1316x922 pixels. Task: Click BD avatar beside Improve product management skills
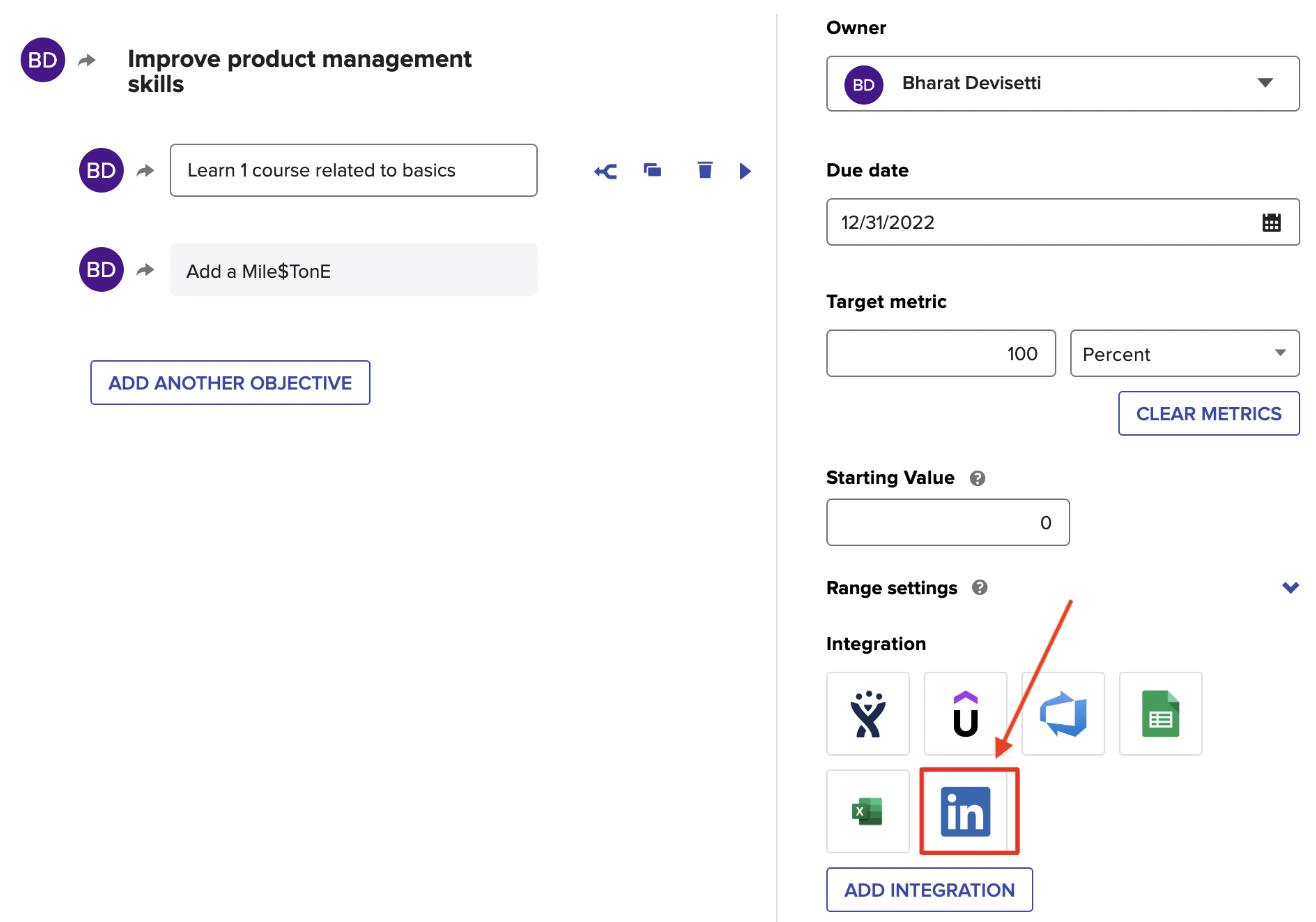(x=43, y=60)
